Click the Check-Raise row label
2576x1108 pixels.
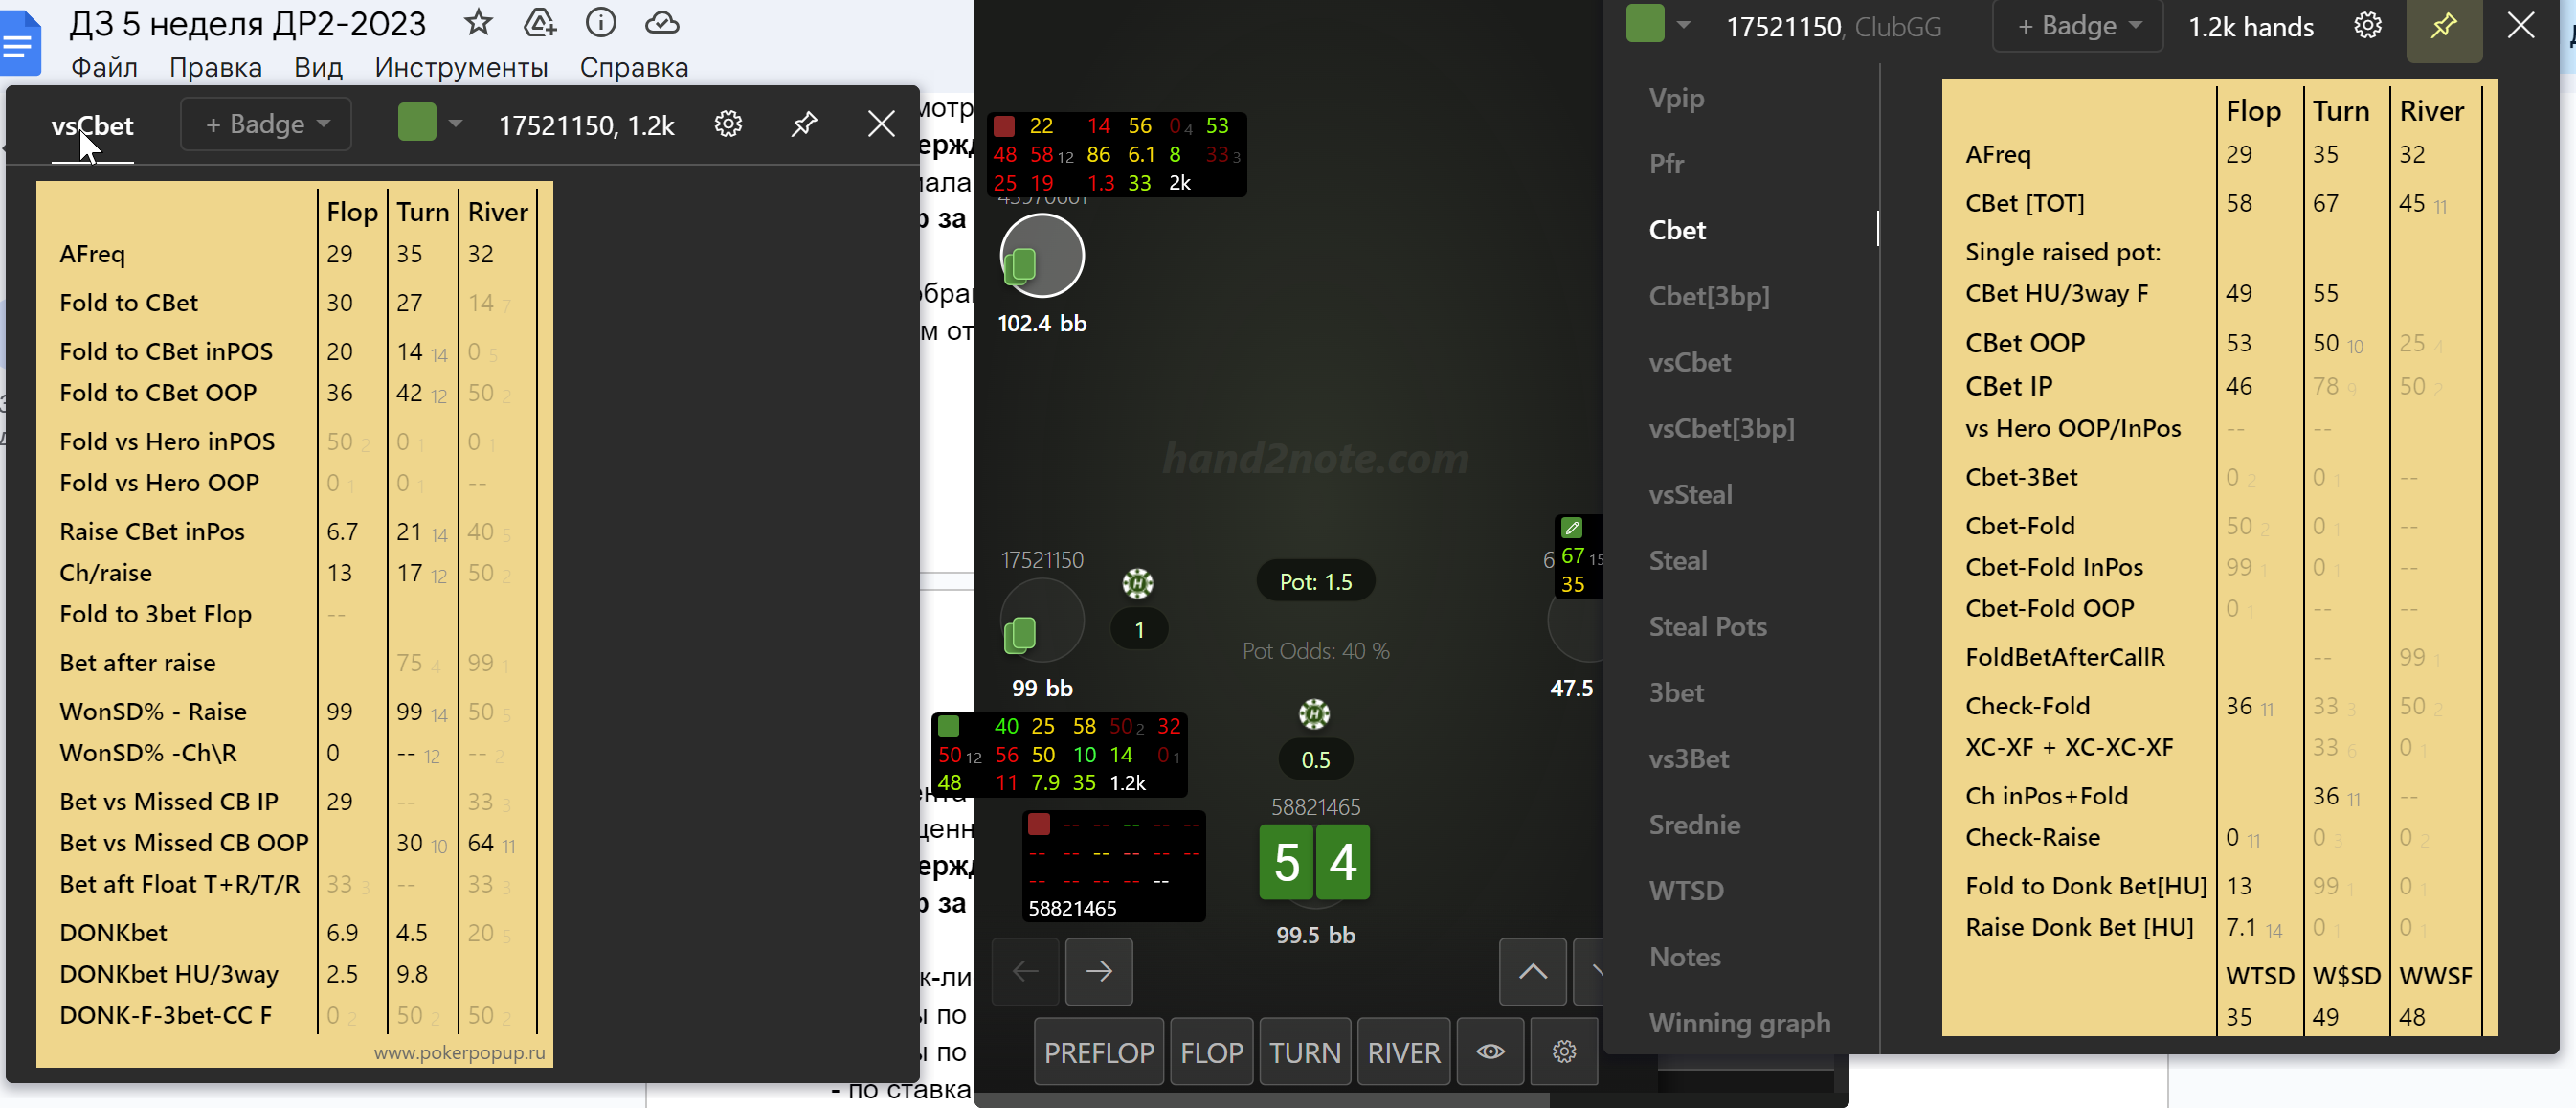click(2032, 837)
